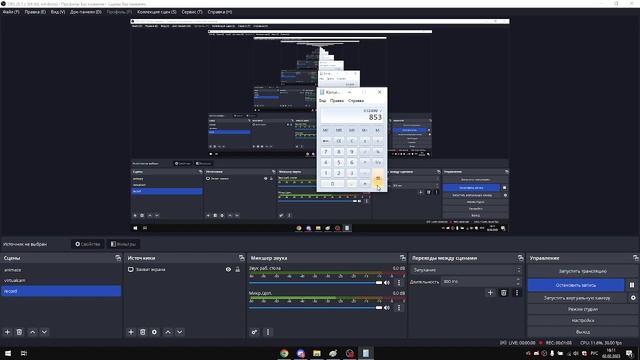
Task: Undock the Управление panel
Action: pos(636,258)
